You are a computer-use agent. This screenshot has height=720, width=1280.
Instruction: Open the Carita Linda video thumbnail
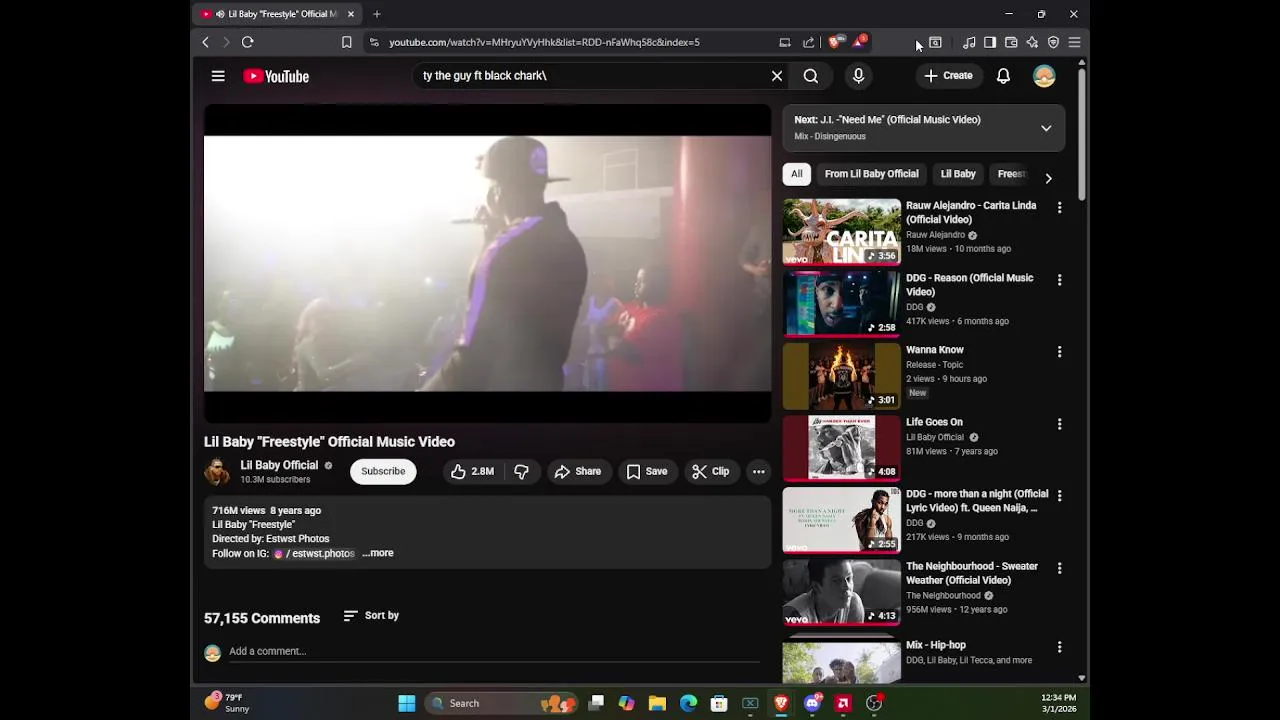[842, 232]
